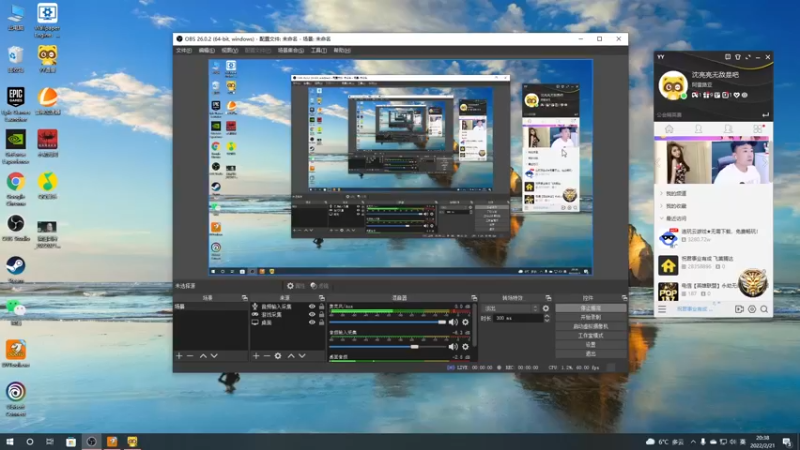Click OBS 退出 exit button
The image size is (800, 450).
[591, 354]
